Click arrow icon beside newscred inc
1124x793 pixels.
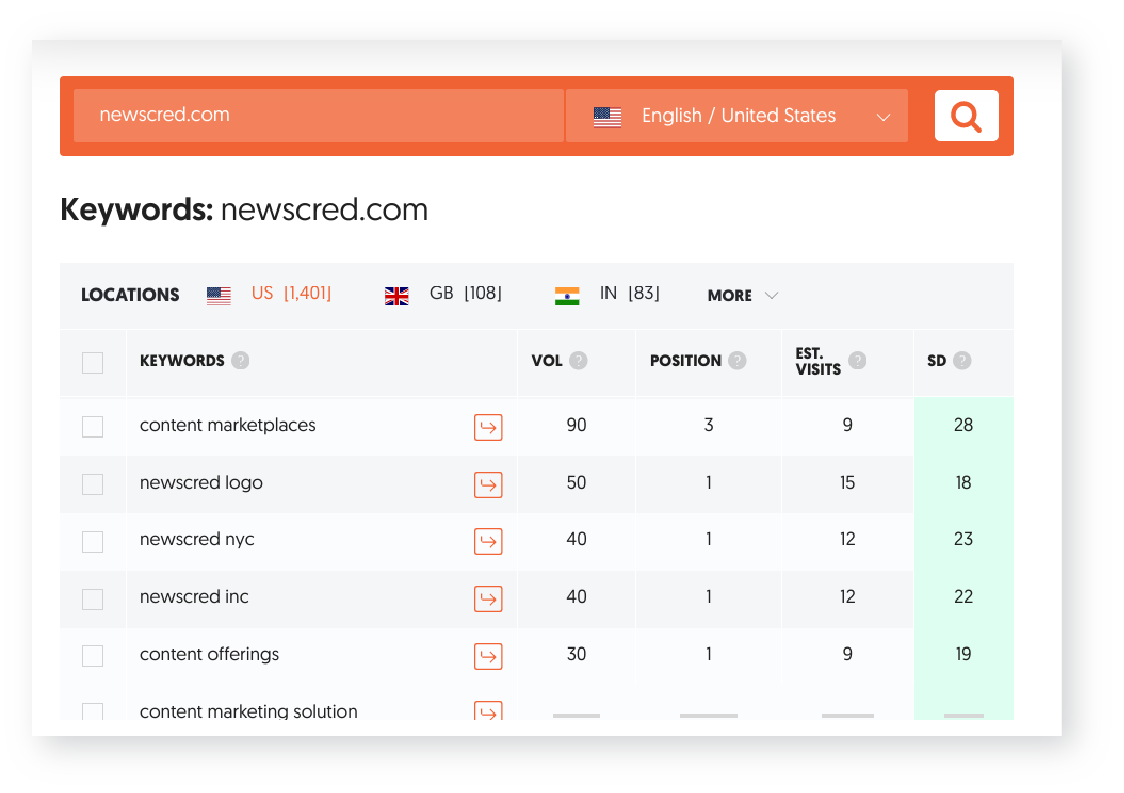(488, 599)
